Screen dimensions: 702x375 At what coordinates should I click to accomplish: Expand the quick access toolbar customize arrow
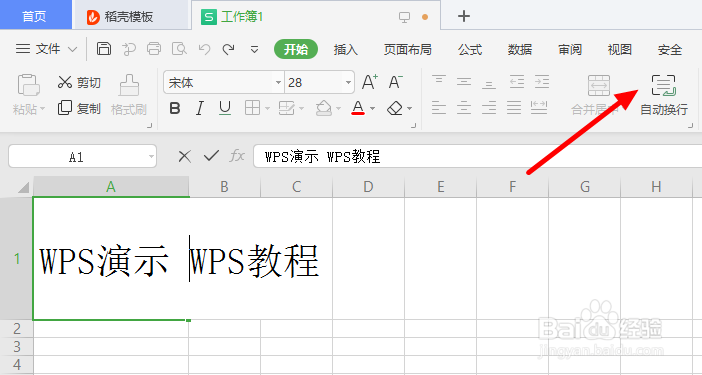pyautogui.click(x=254, y=49)
